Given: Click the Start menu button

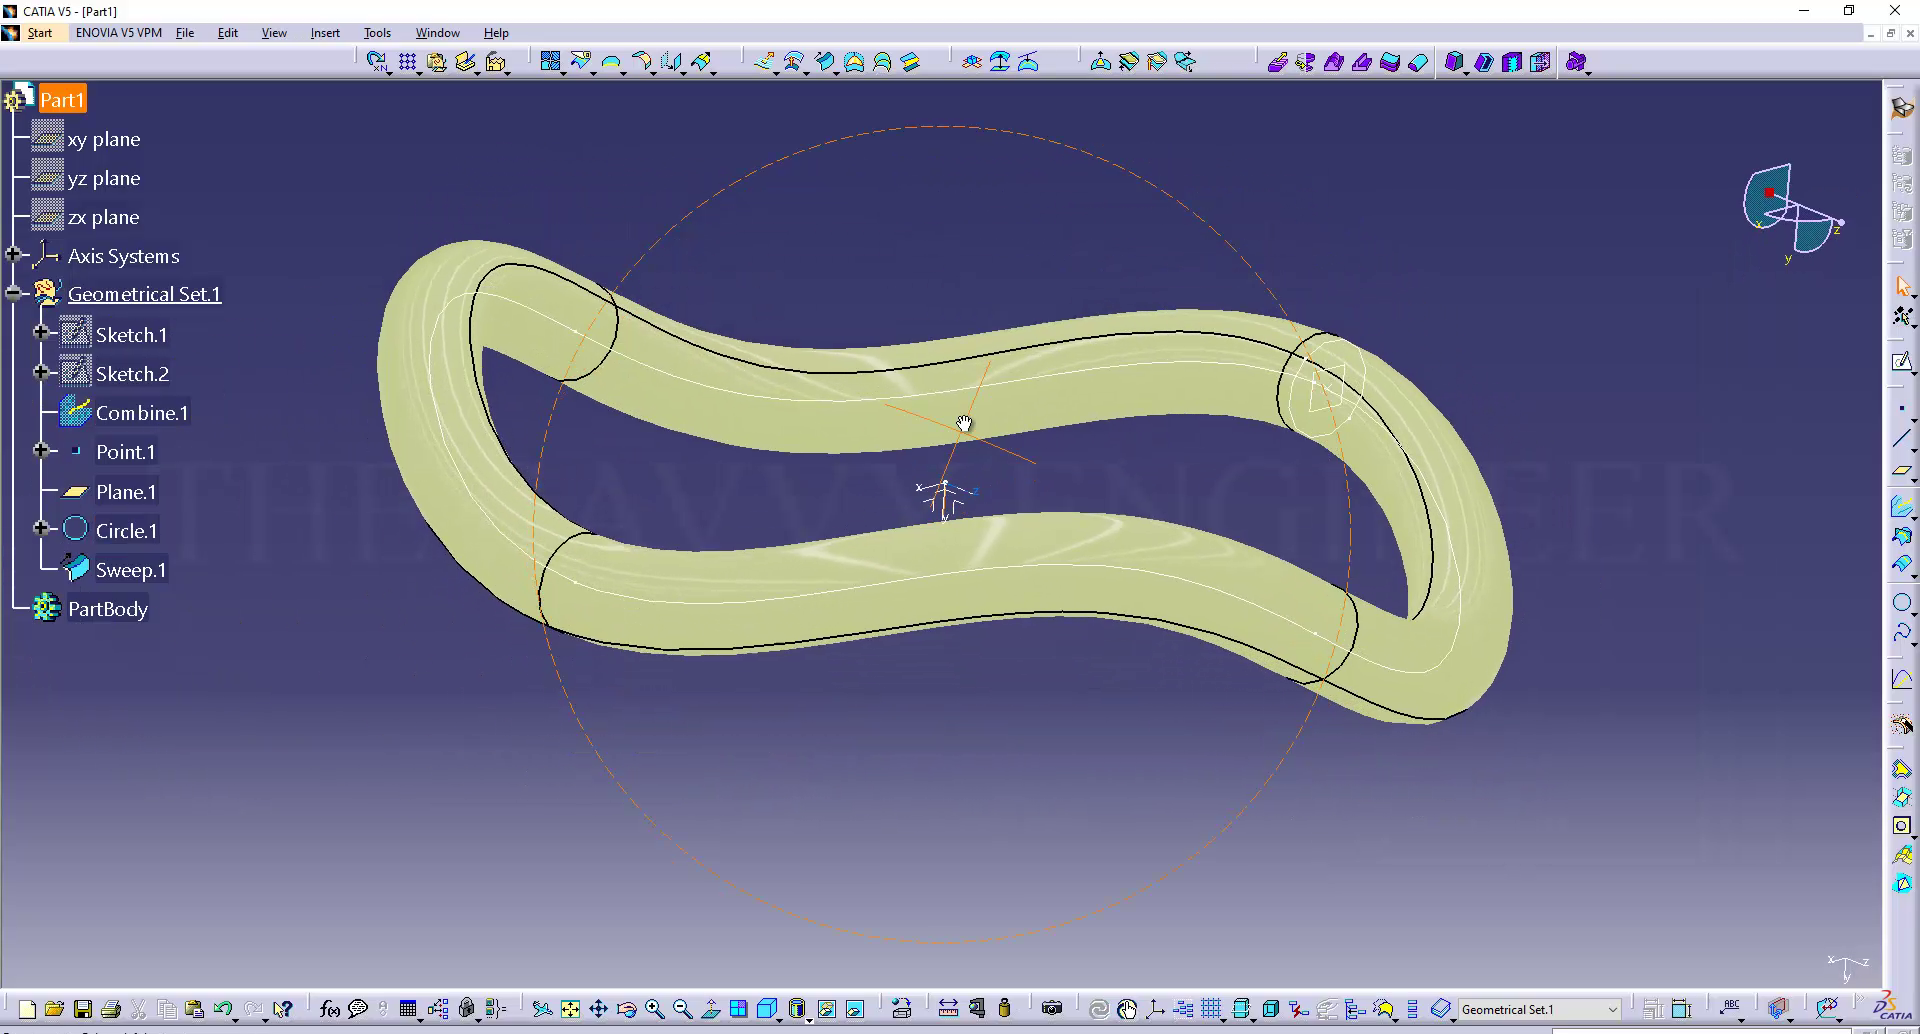Looking at the screenshot, I should (40, 33).
